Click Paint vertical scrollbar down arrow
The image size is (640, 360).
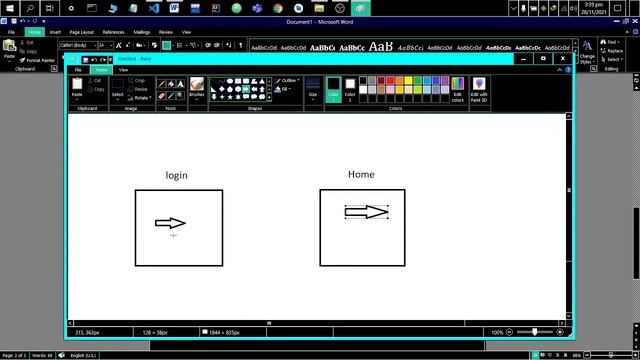[569, 316]
